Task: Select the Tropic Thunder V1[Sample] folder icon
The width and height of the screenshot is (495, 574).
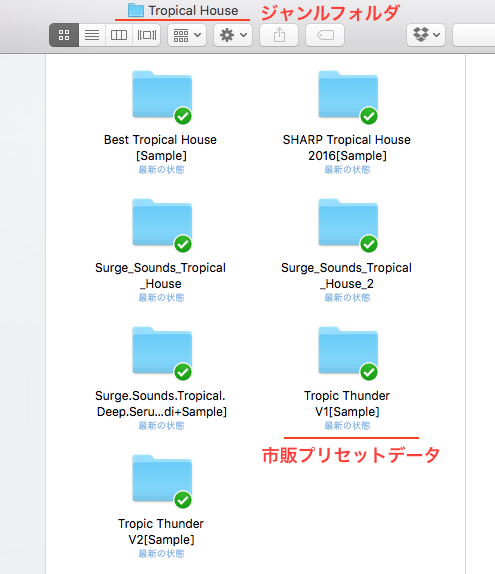Action: point(348,351)
